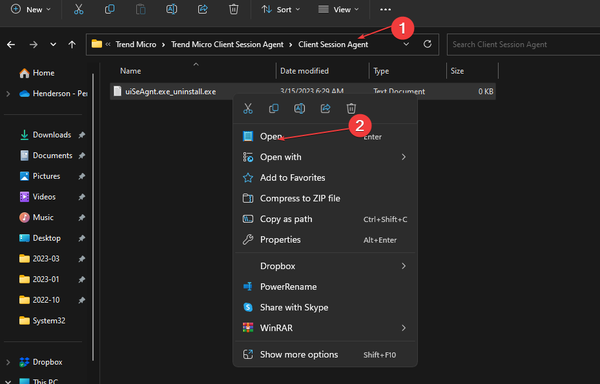Open the 2023-03 folder in sidebar

pos(39,259)
